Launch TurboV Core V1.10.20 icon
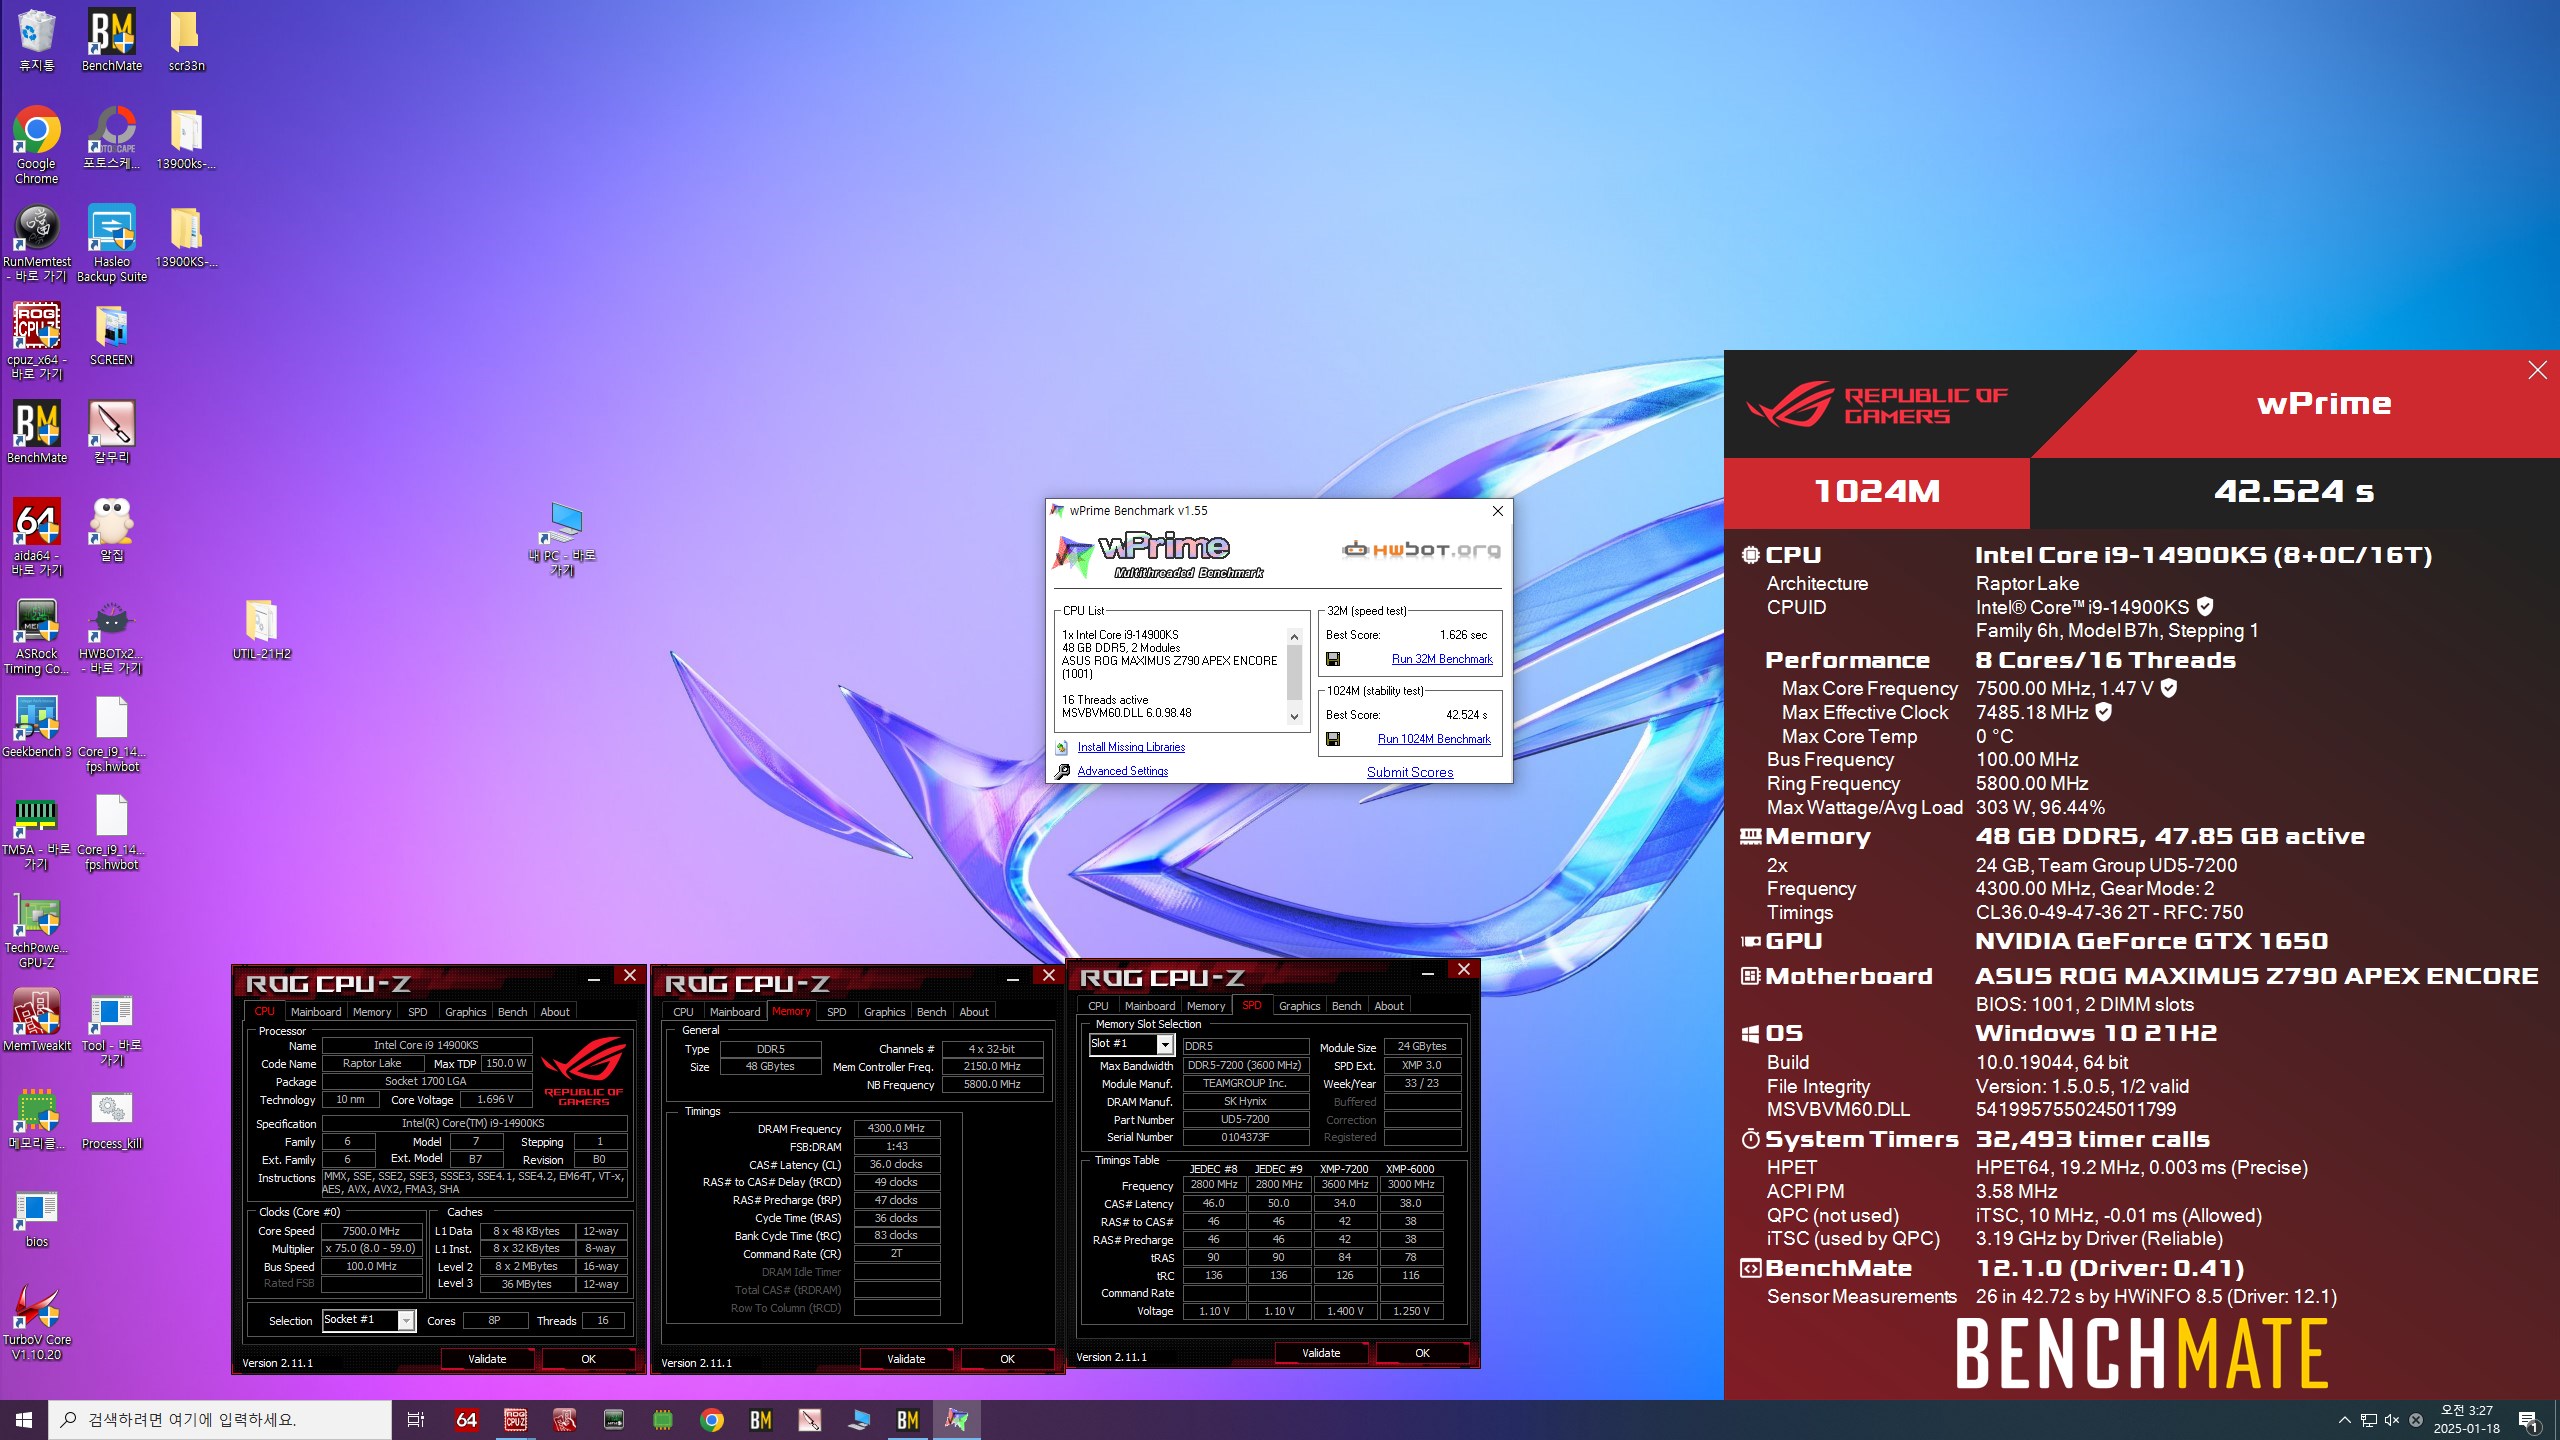The width and height of the screenshot is (2560, 1440). 36,1321
